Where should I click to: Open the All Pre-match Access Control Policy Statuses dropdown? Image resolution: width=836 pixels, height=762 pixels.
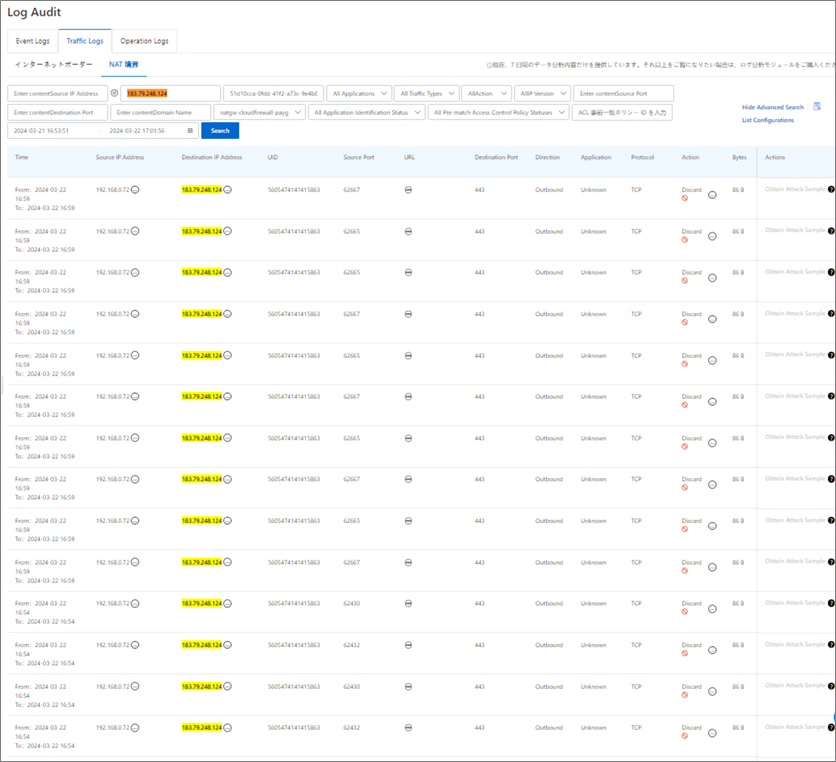(498, 112)
